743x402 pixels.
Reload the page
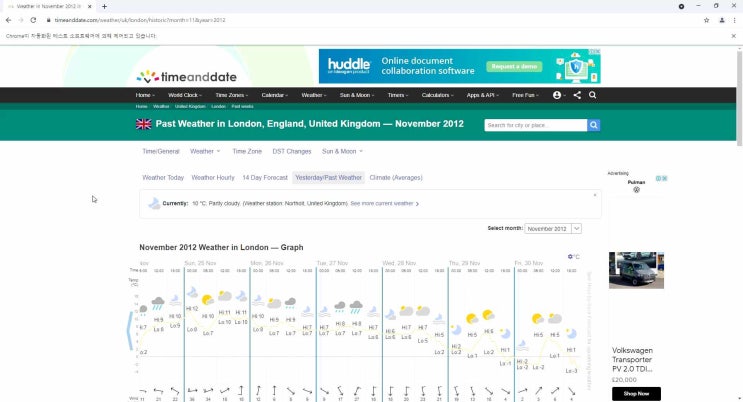[33, 20]
